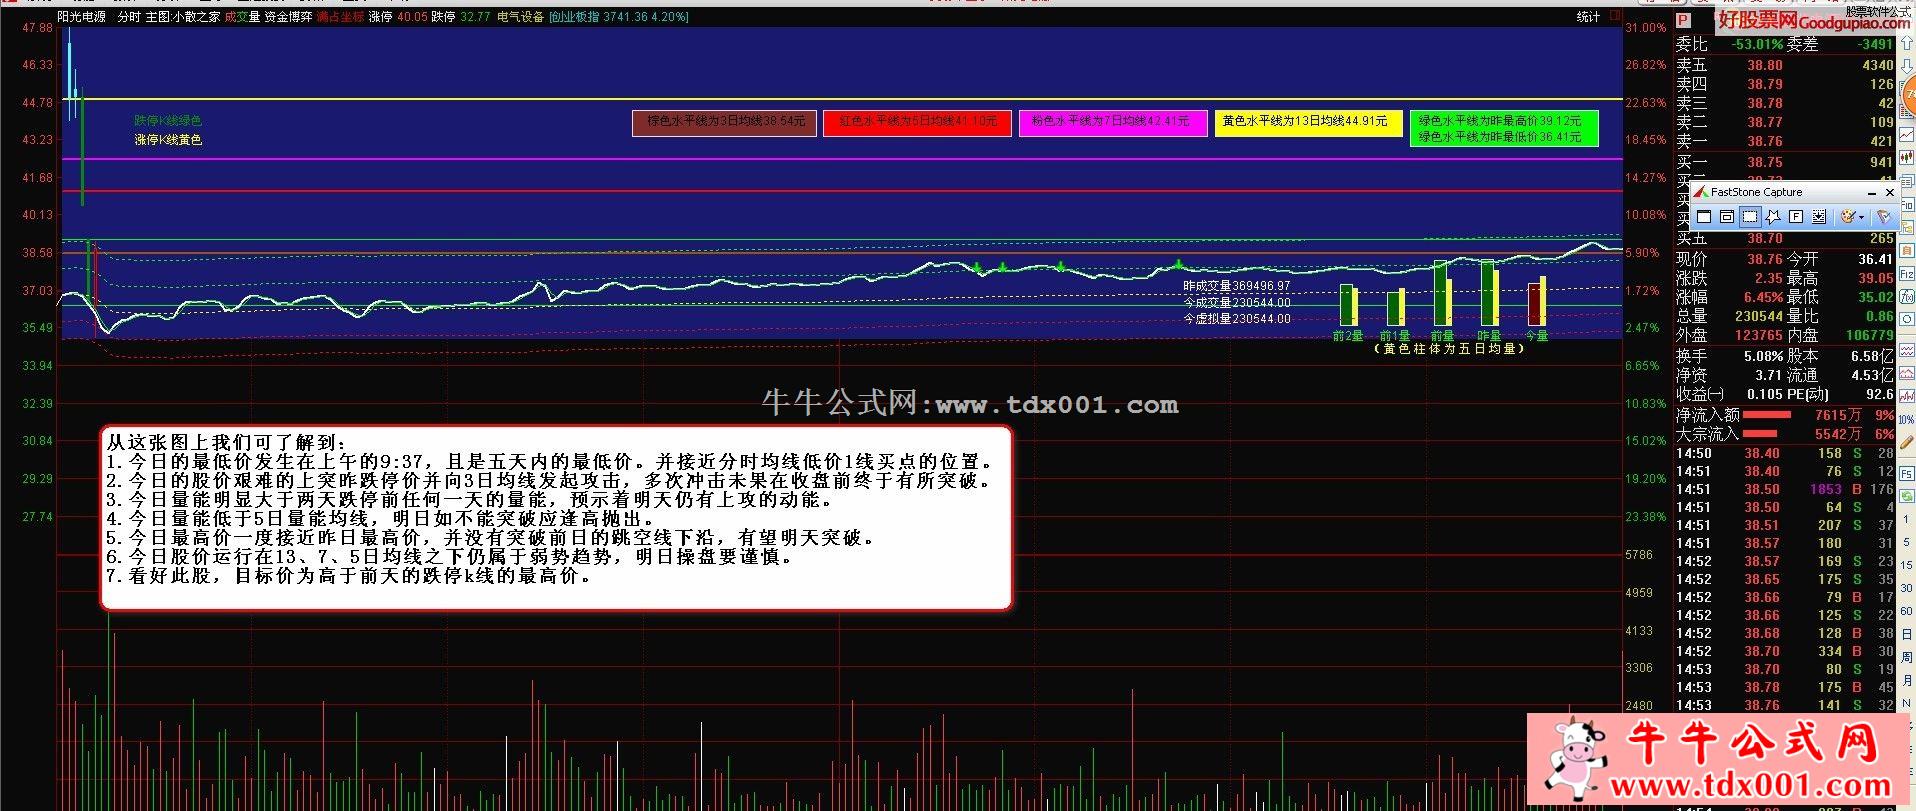Click the 买一 price 38.75
The height and width of the screenshot is (811, 1916).
pyautogui.click(x=1765, y=162)
